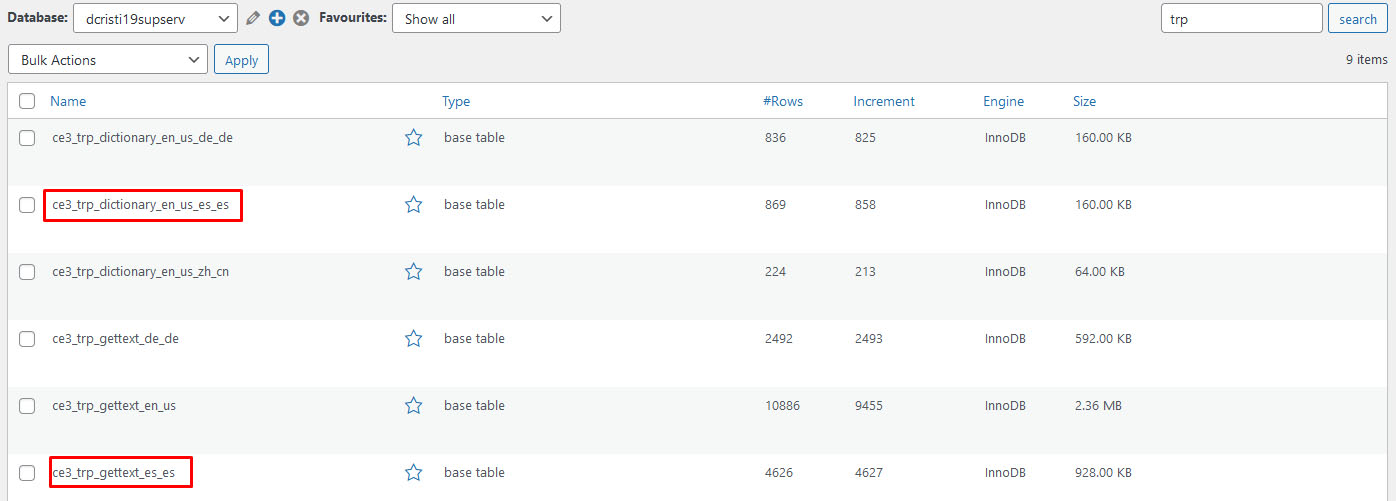Open table ce3_trp_dictionary_en_us_de_de

click(142, 138)
